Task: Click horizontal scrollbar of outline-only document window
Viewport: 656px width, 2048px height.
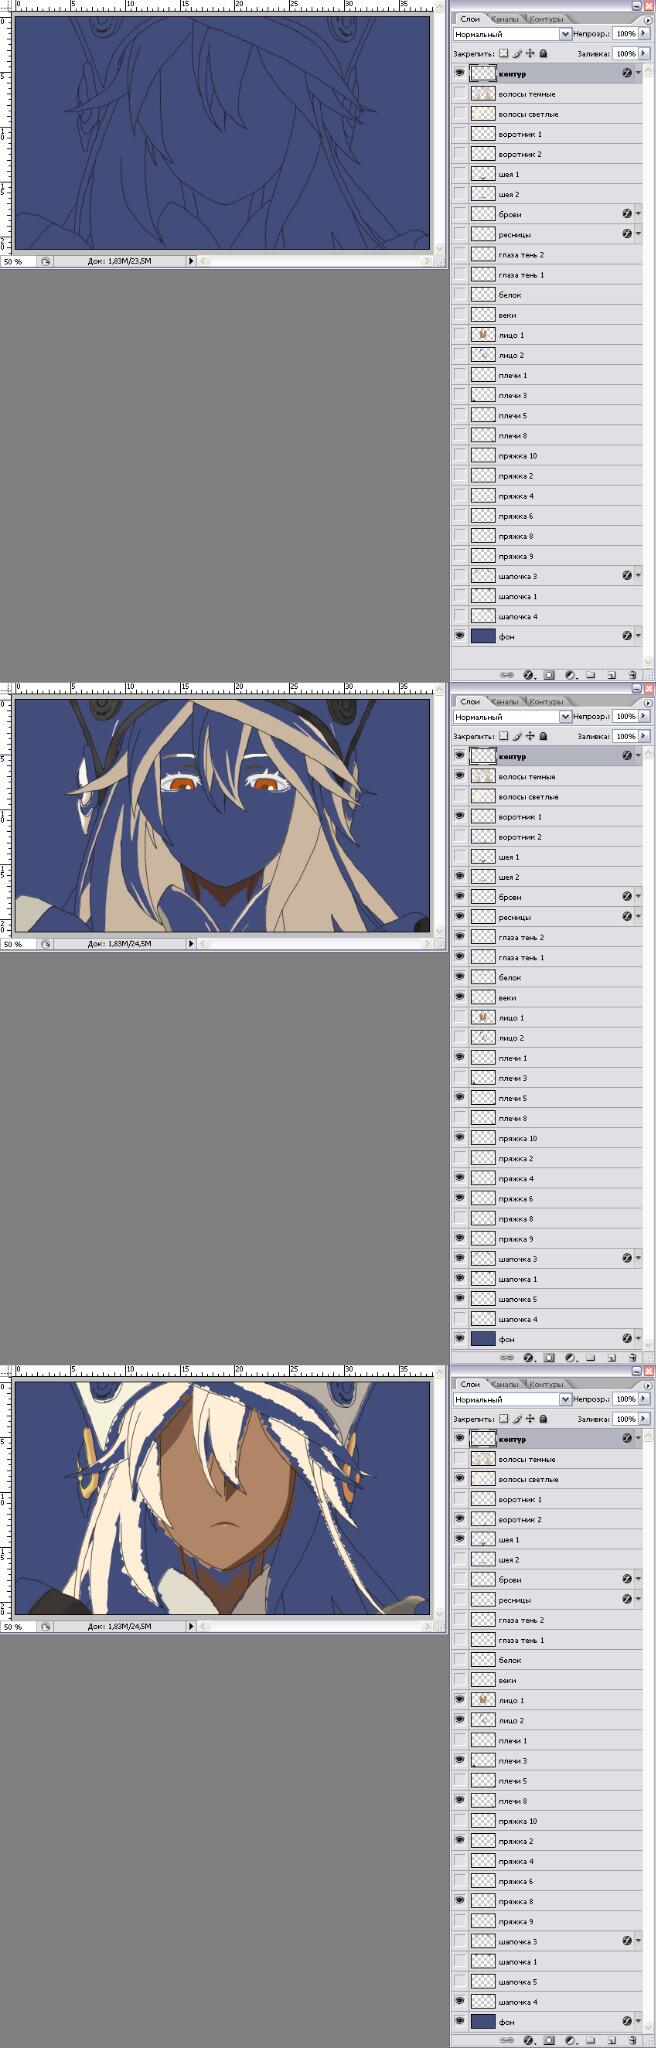Action: pyautogui.click(x=314, y=261)
